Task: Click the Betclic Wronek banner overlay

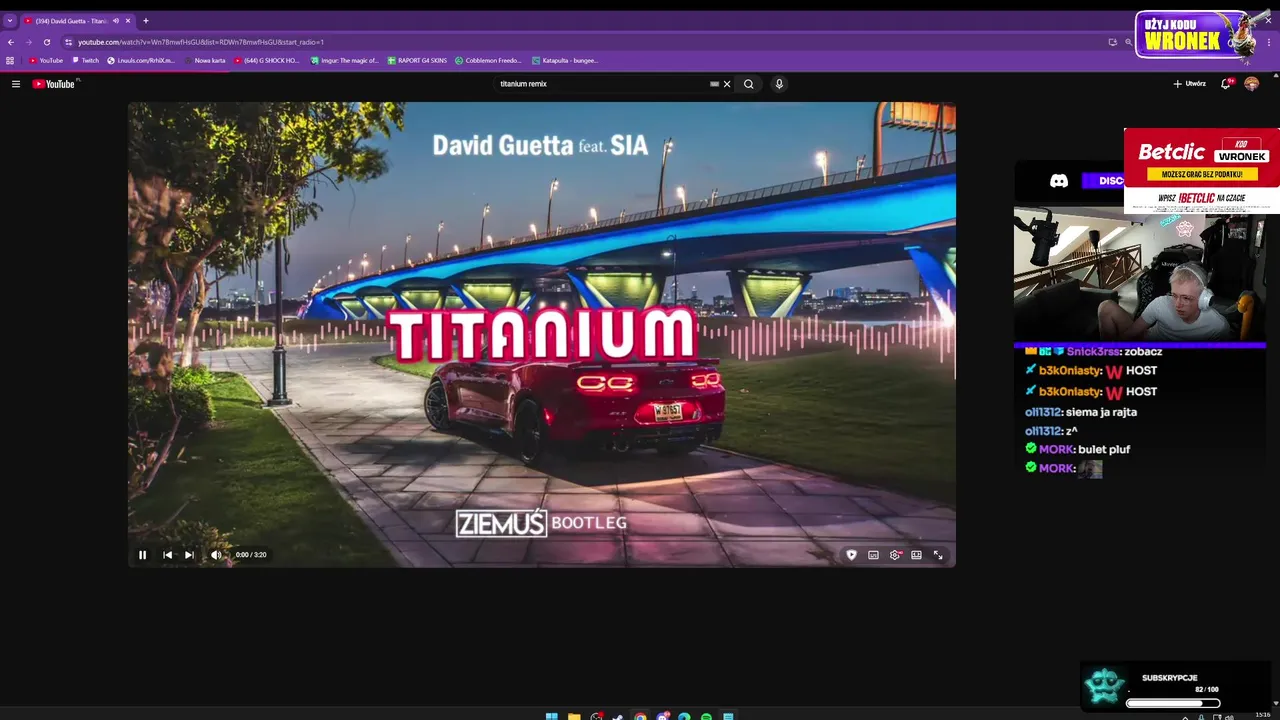Action: click(x=1202, y=171)
